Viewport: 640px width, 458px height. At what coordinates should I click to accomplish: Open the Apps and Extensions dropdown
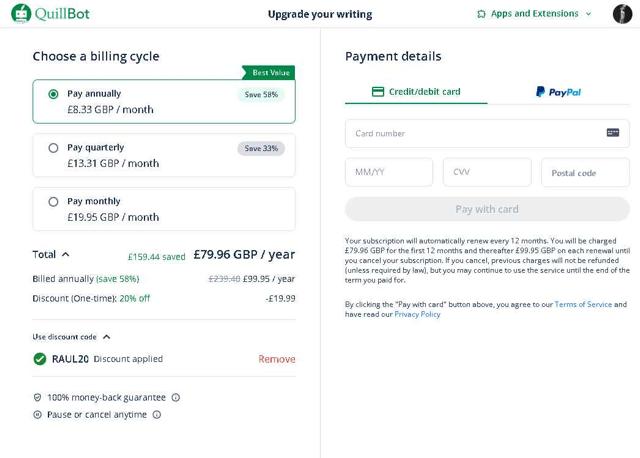[535, 14]
